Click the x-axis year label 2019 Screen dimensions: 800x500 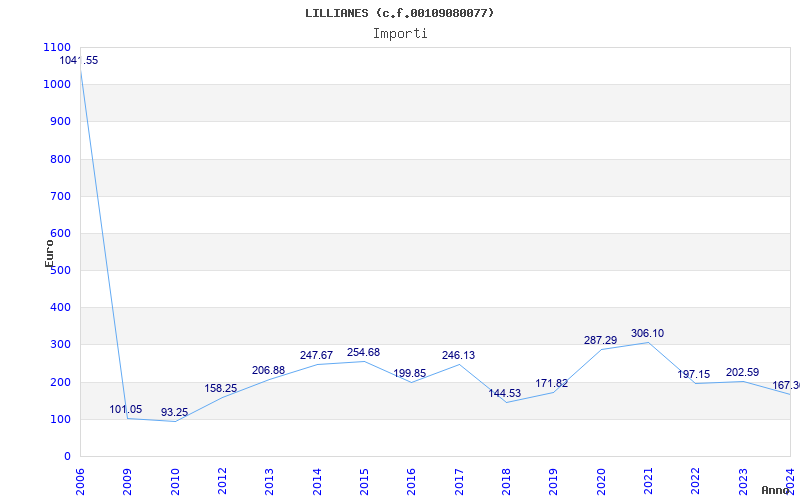tap(554, 482)
